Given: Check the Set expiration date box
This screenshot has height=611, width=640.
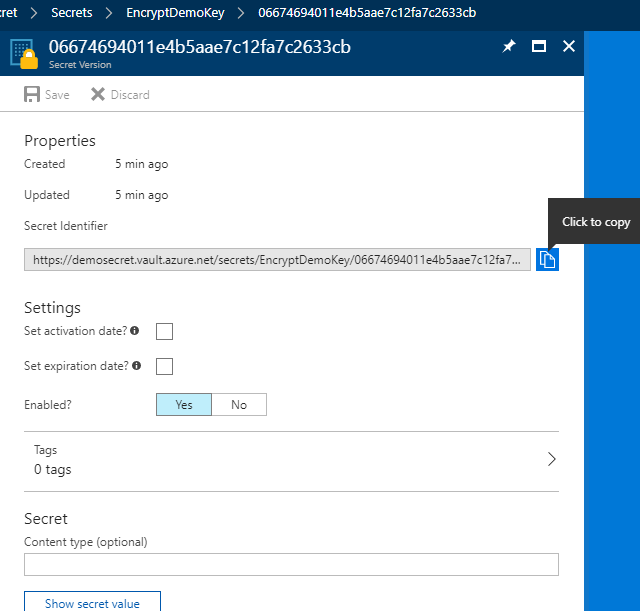Looking at the screenshot, I should (164, 367).
